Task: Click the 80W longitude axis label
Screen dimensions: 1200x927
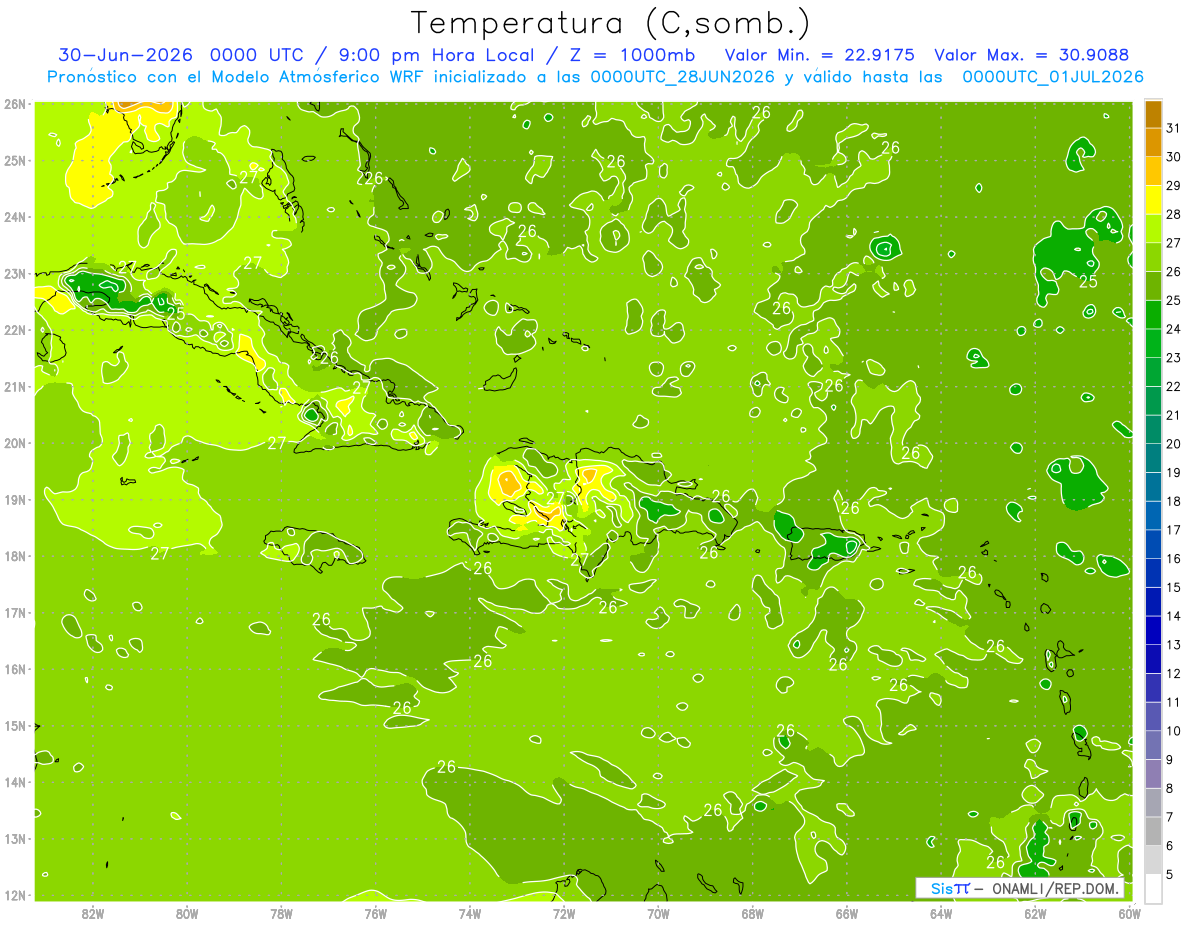Action: tap(187, 913)
